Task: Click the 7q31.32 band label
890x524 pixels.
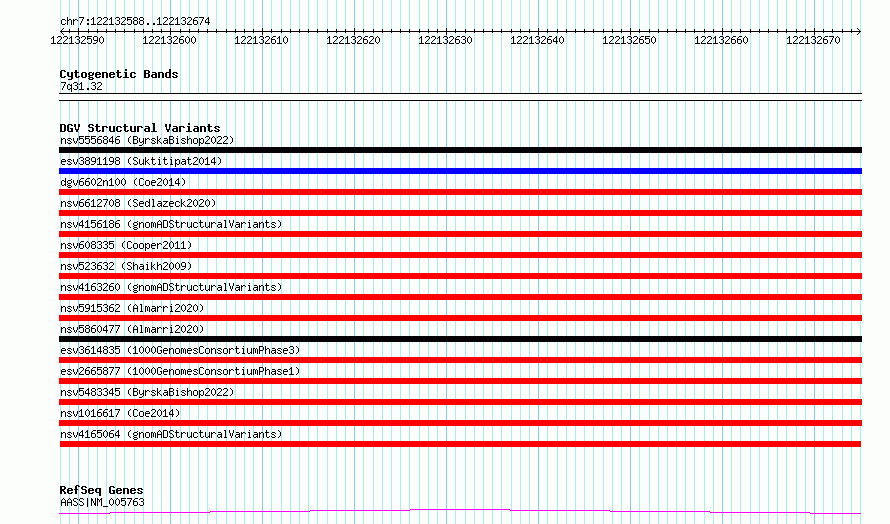Action: point(81,86)
